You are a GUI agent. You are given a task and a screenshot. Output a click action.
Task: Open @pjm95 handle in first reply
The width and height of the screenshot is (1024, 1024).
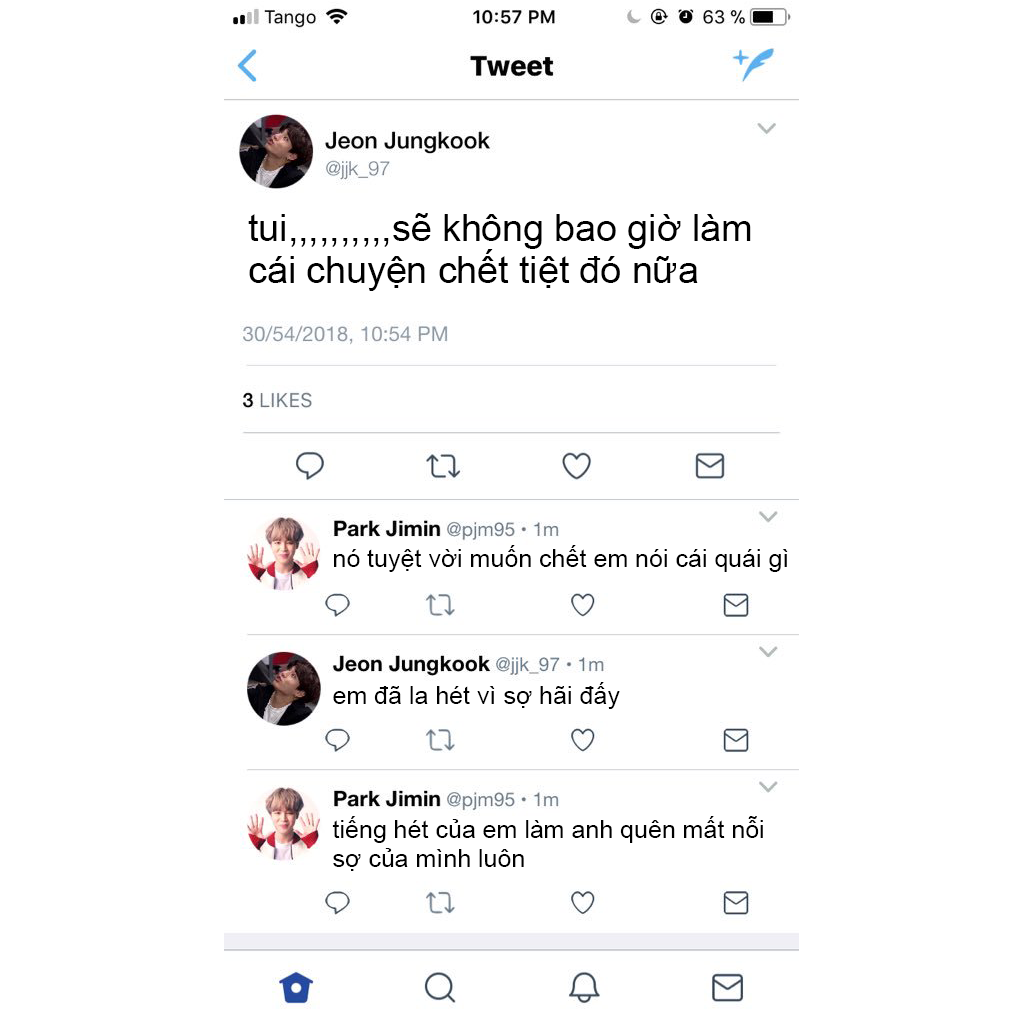click(481, 530)
